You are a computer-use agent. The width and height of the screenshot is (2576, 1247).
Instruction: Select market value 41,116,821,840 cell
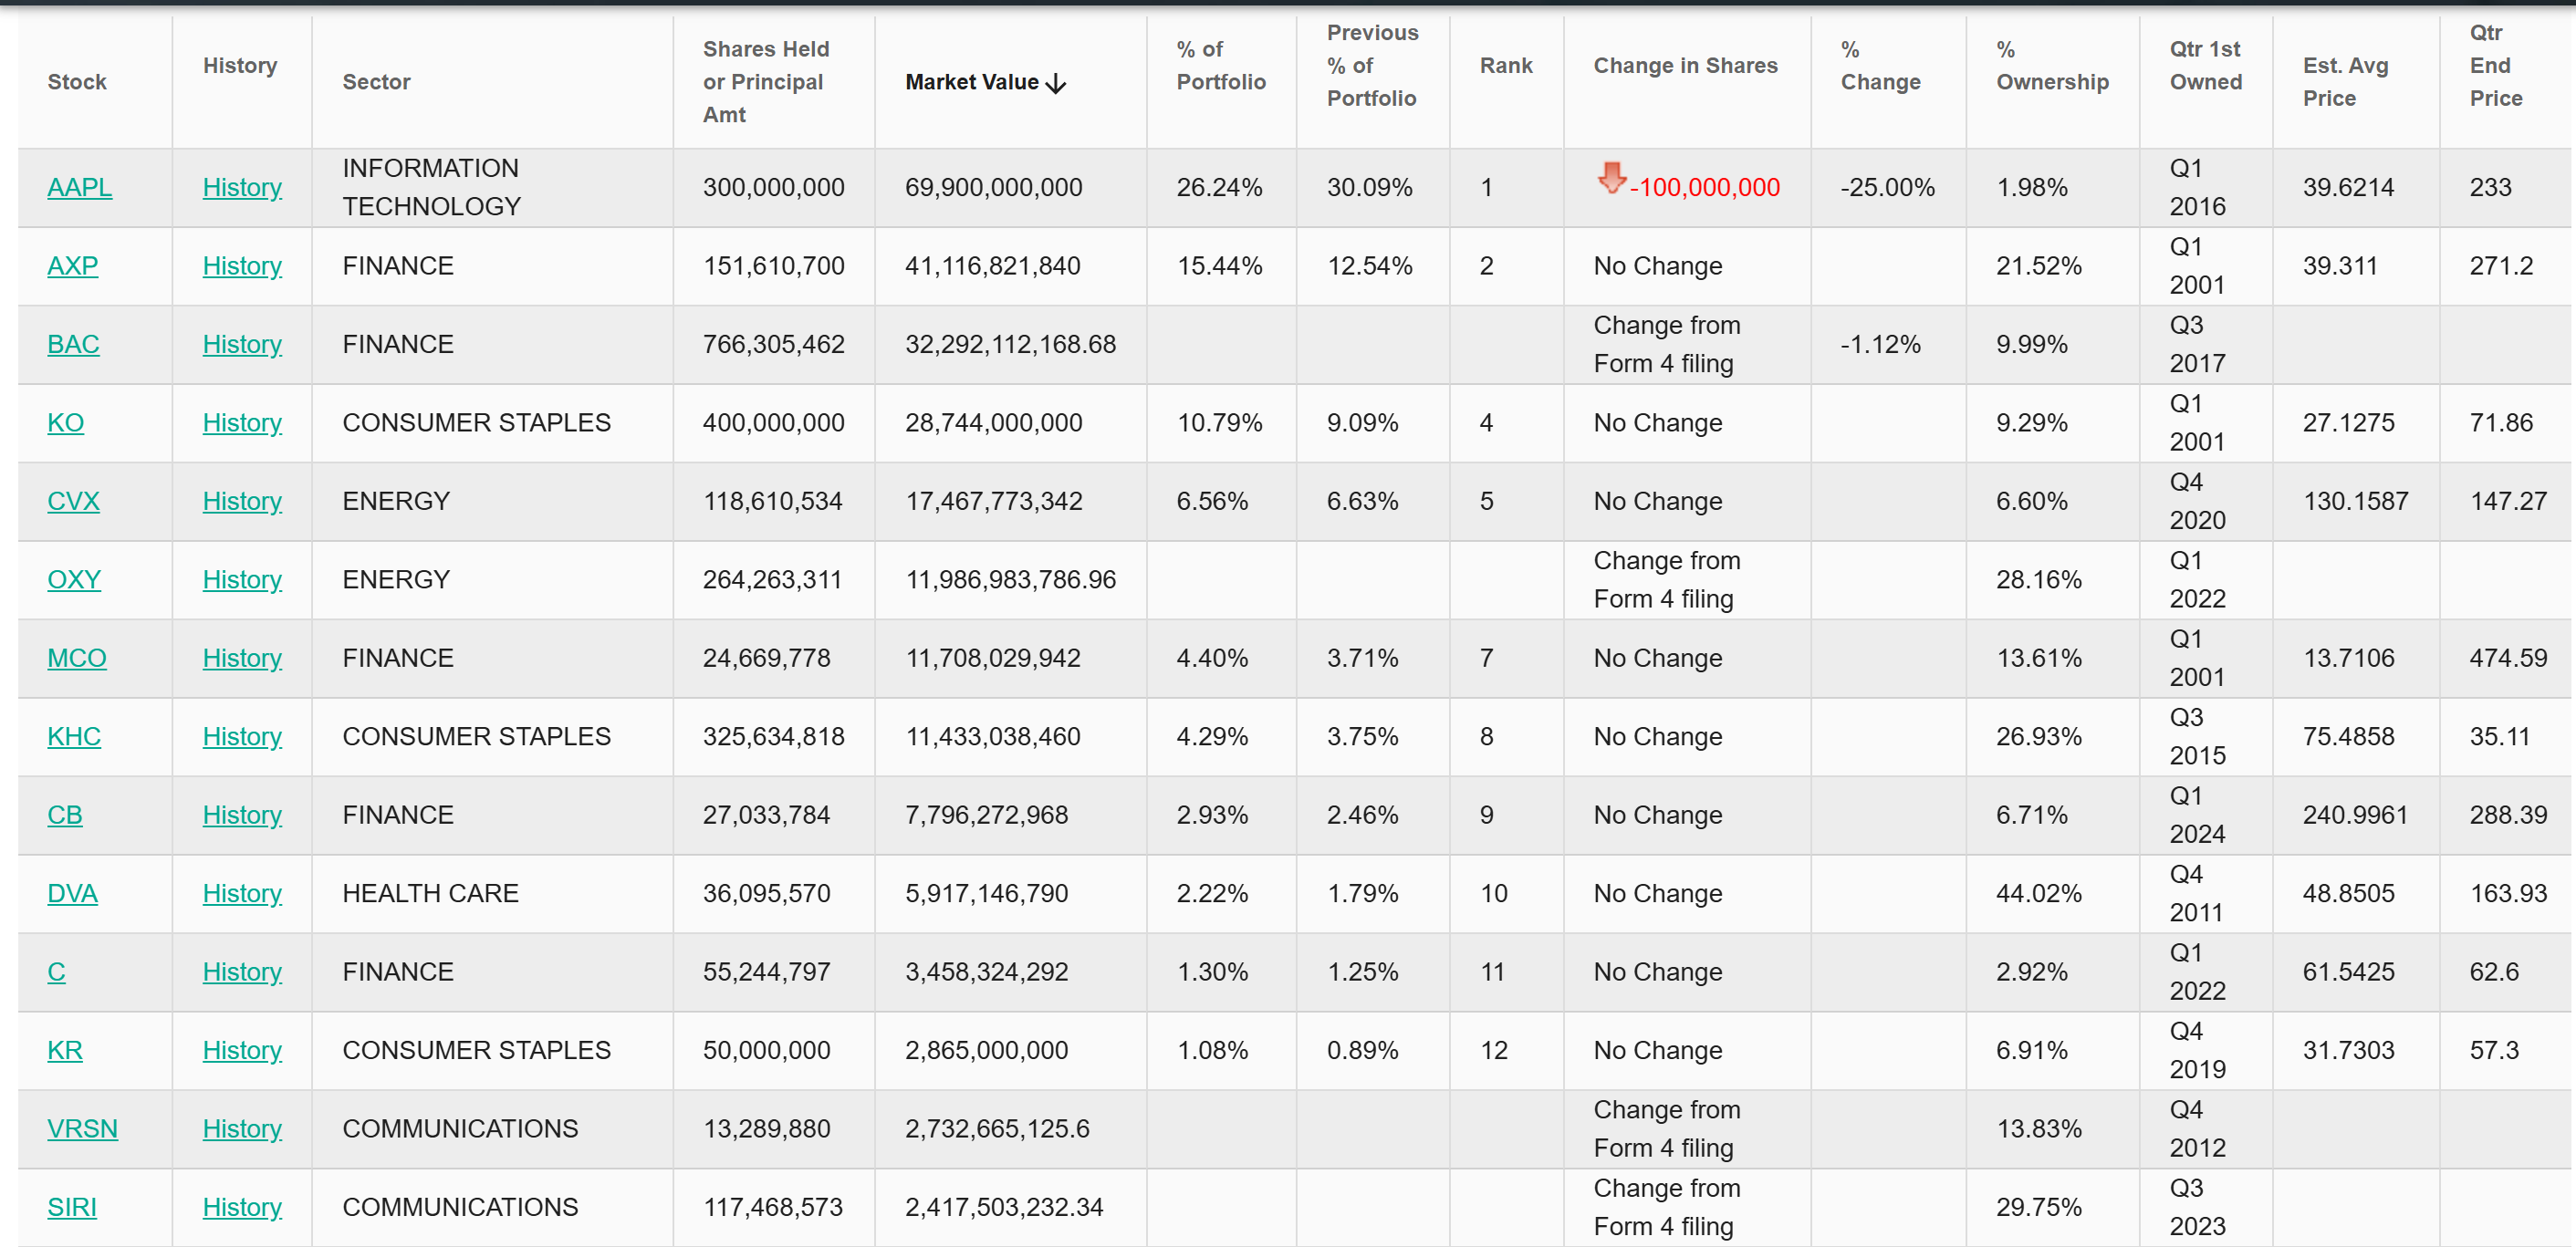(x=993, y=266)
